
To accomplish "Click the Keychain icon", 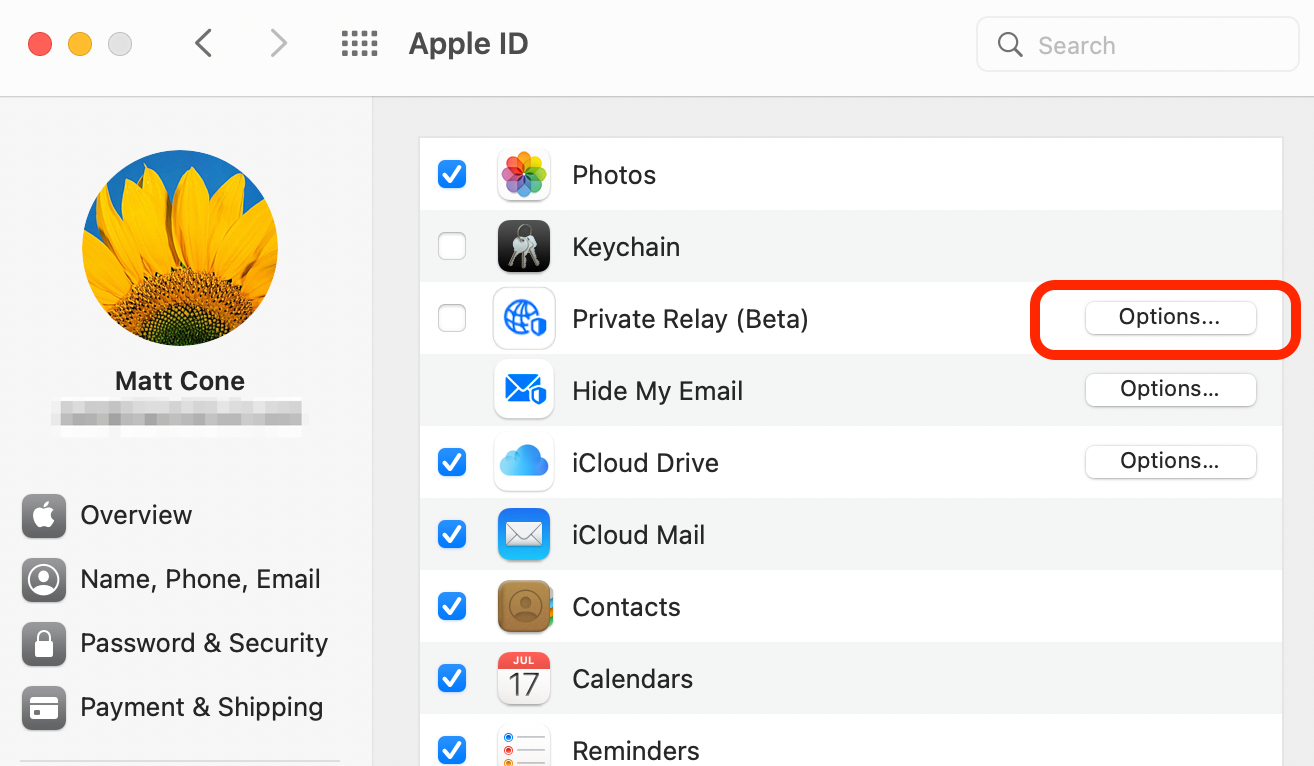I will [x=524, y=246].
